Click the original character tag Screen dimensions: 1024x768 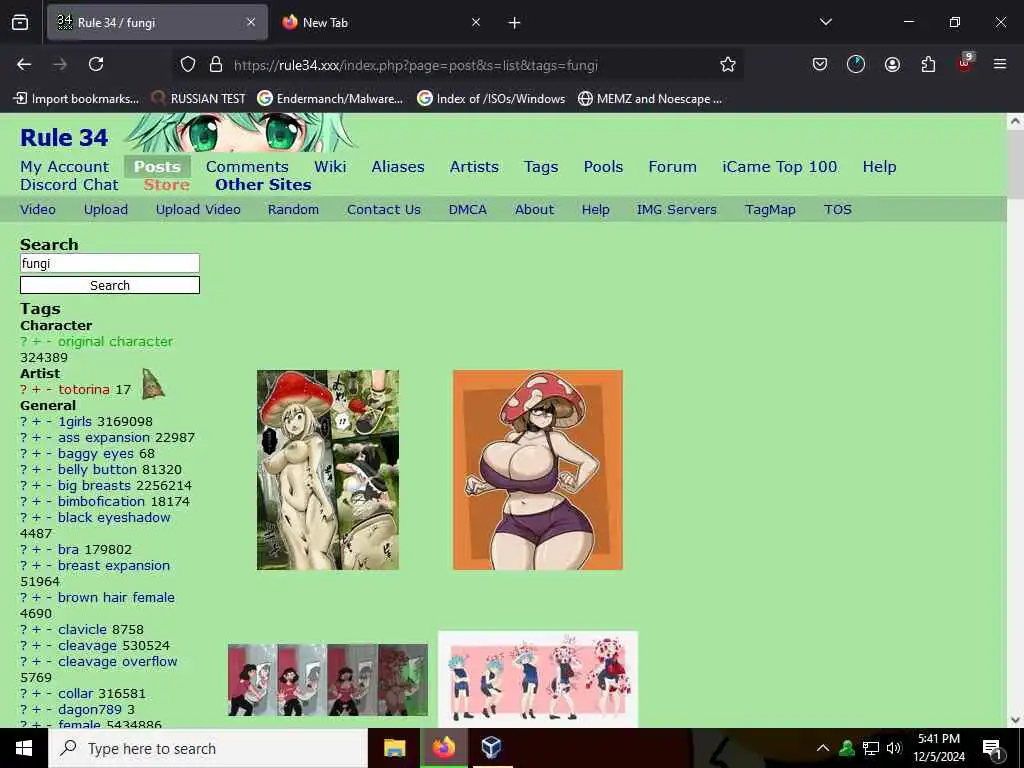(x=115, y=342)
